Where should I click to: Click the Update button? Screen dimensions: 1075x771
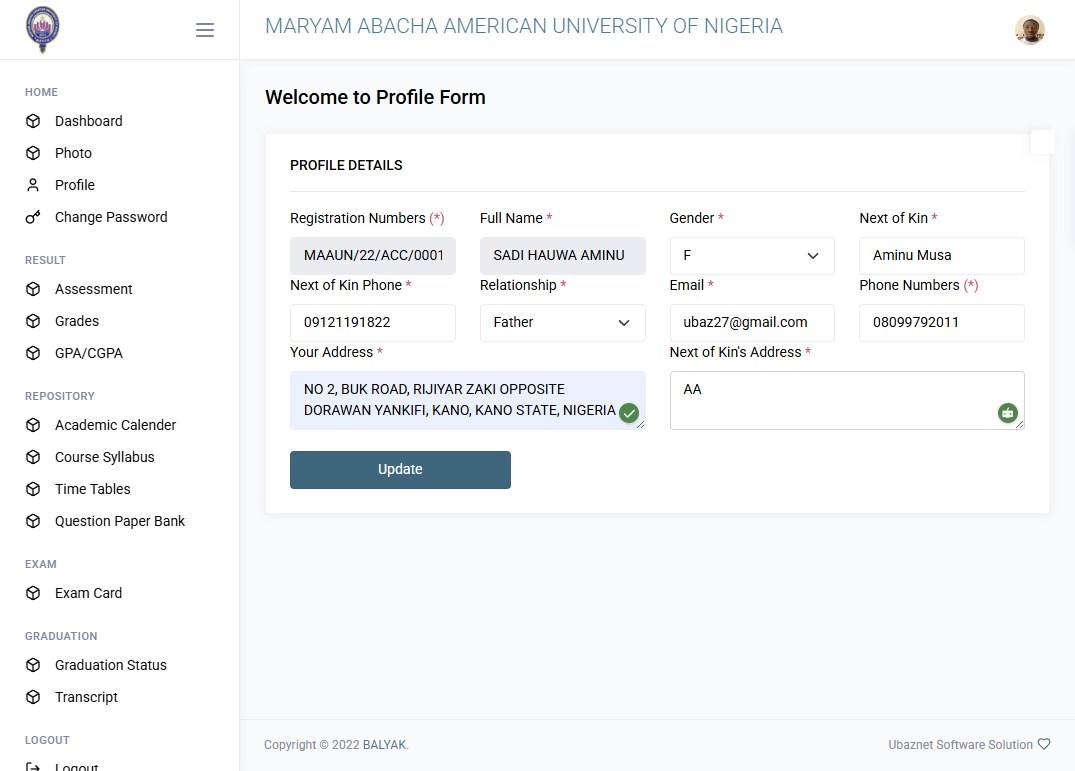[400, 469]
